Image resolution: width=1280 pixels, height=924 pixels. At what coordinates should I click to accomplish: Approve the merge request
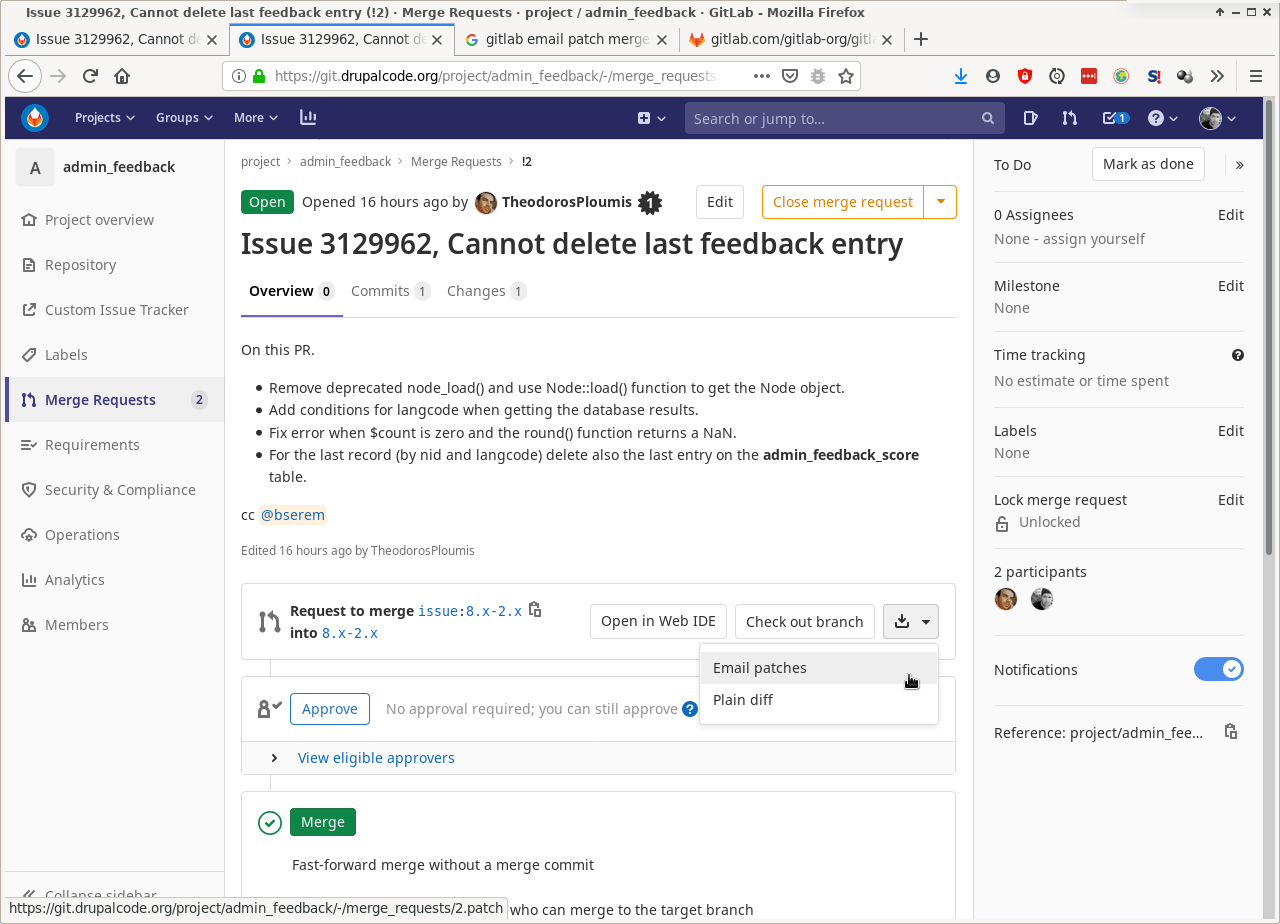point(329,708)
